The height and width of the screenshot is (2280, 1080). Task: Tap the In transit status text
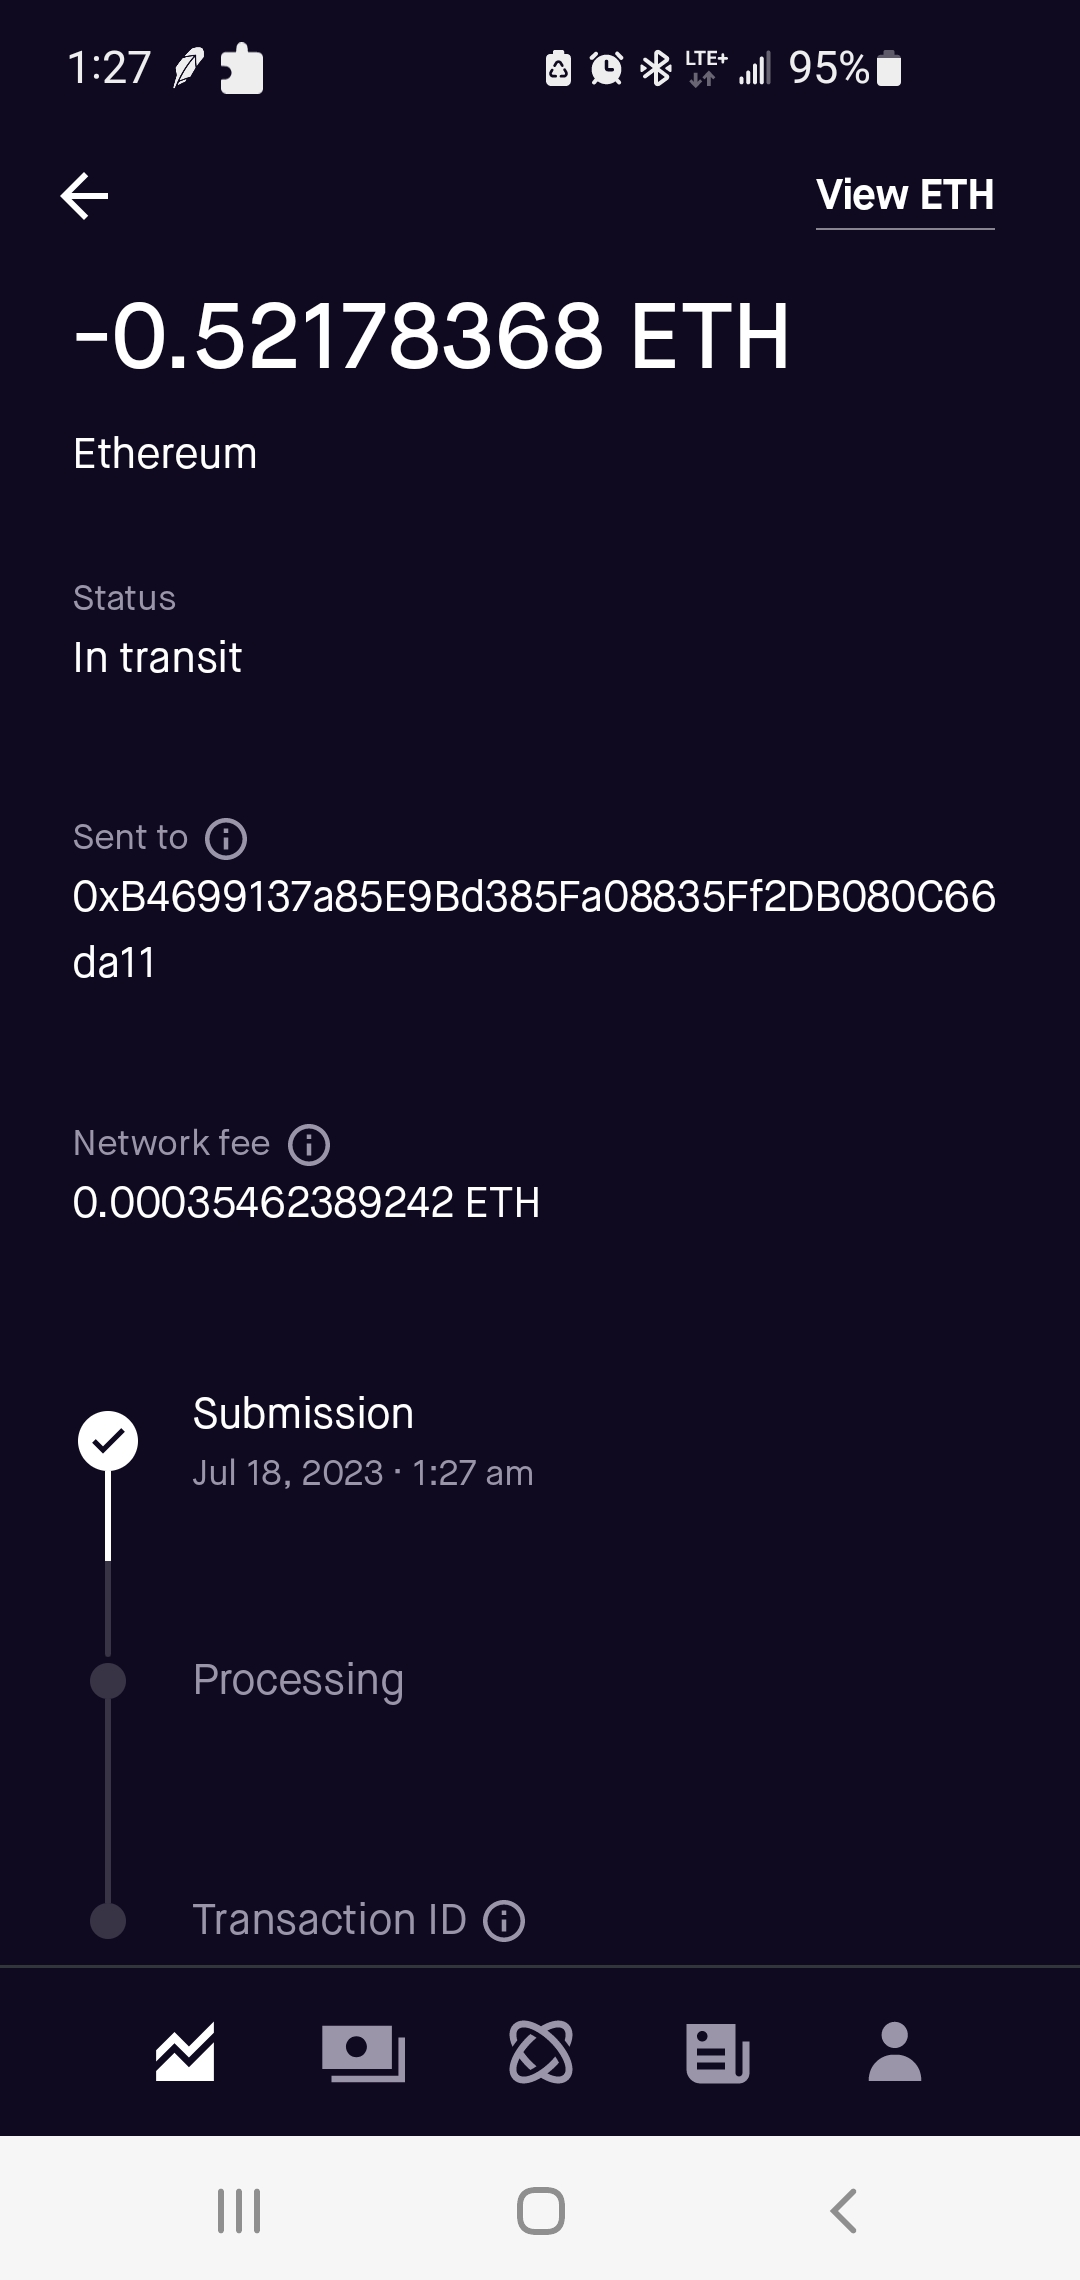[158, 657]
